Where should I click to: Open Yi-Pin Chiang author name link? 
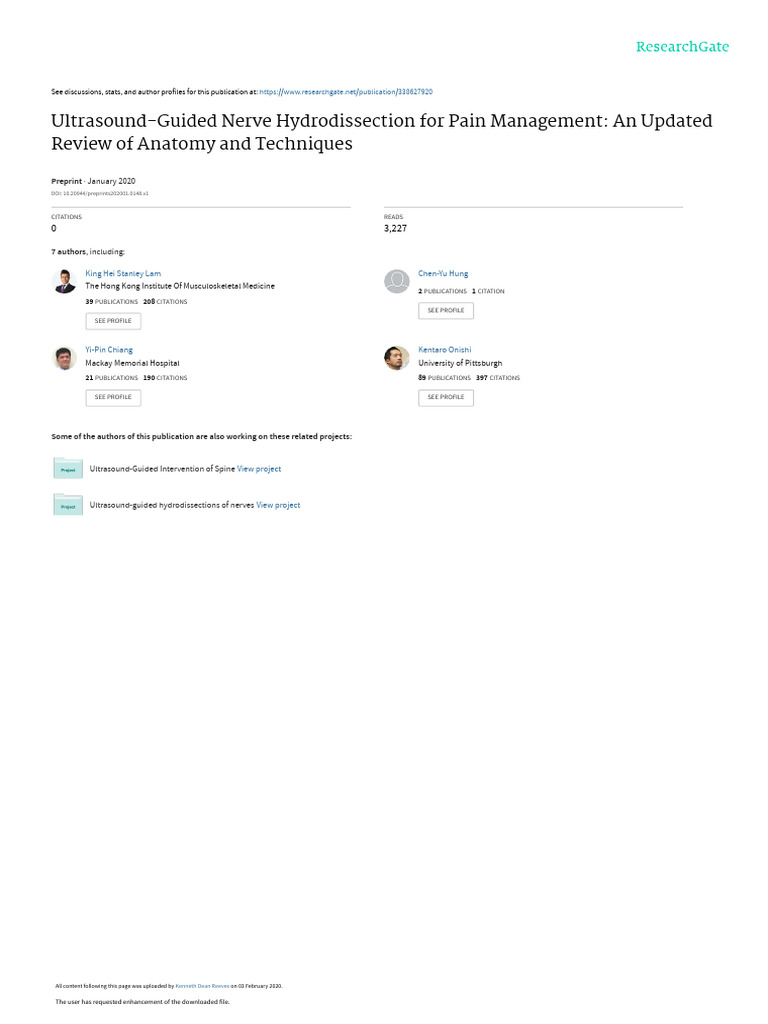[108, 349]
